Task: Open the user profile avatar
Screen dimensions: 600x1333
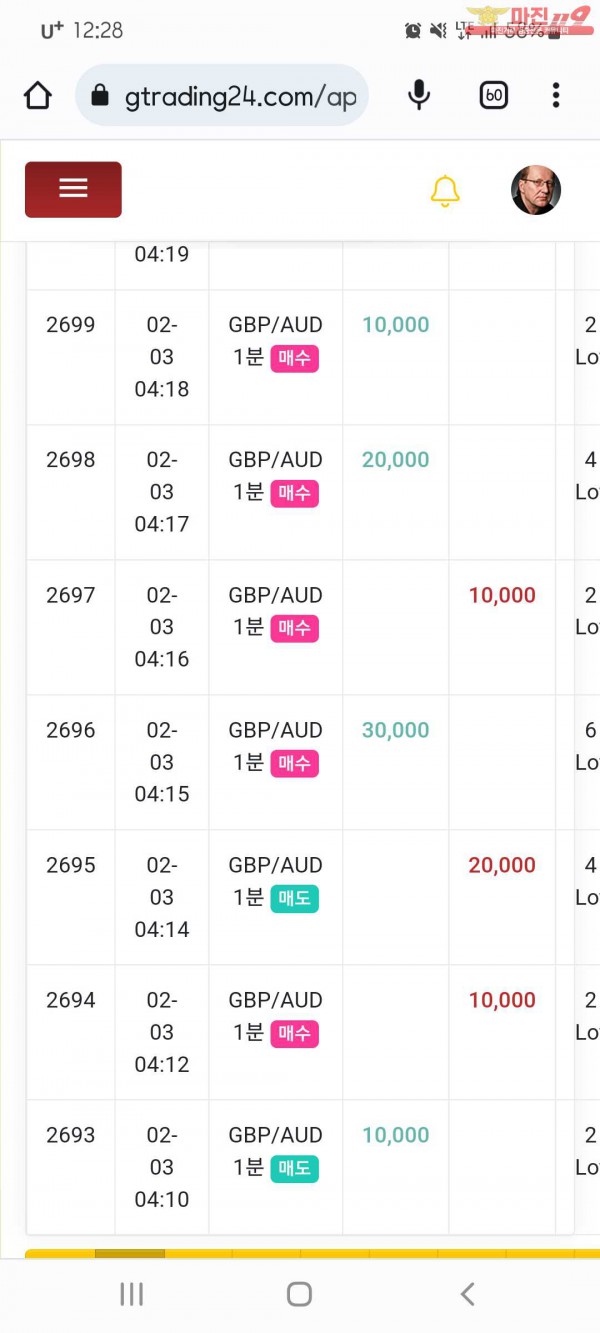Action: coord(536,190)
